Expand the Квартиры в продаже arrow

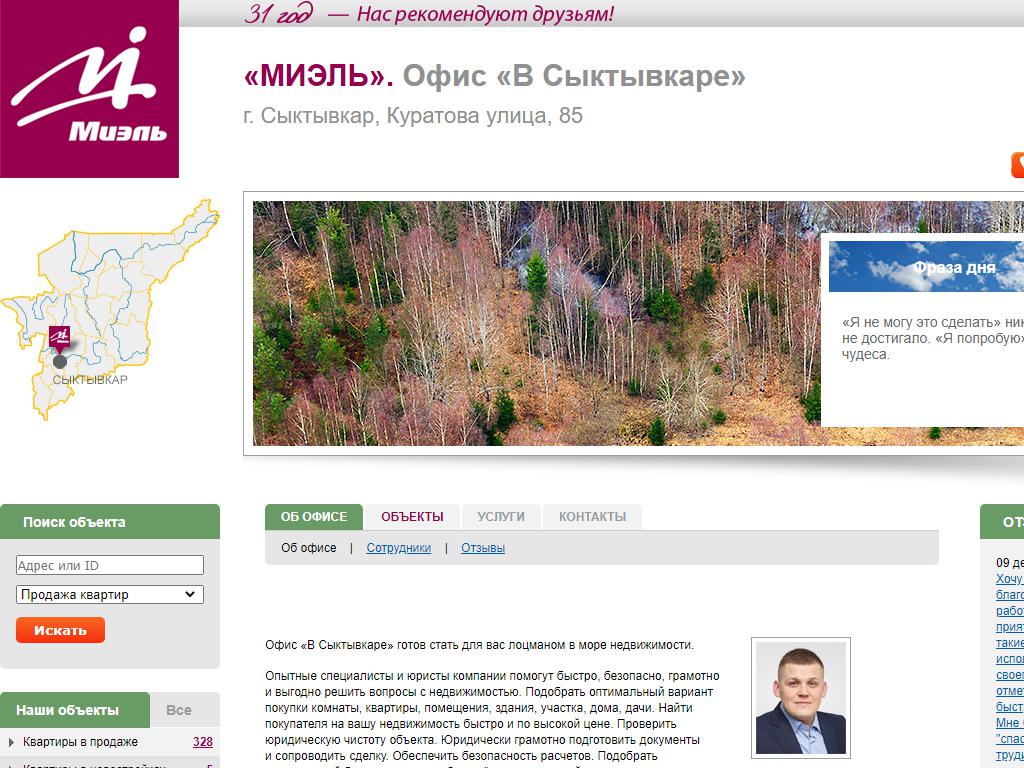coord(11,742)
